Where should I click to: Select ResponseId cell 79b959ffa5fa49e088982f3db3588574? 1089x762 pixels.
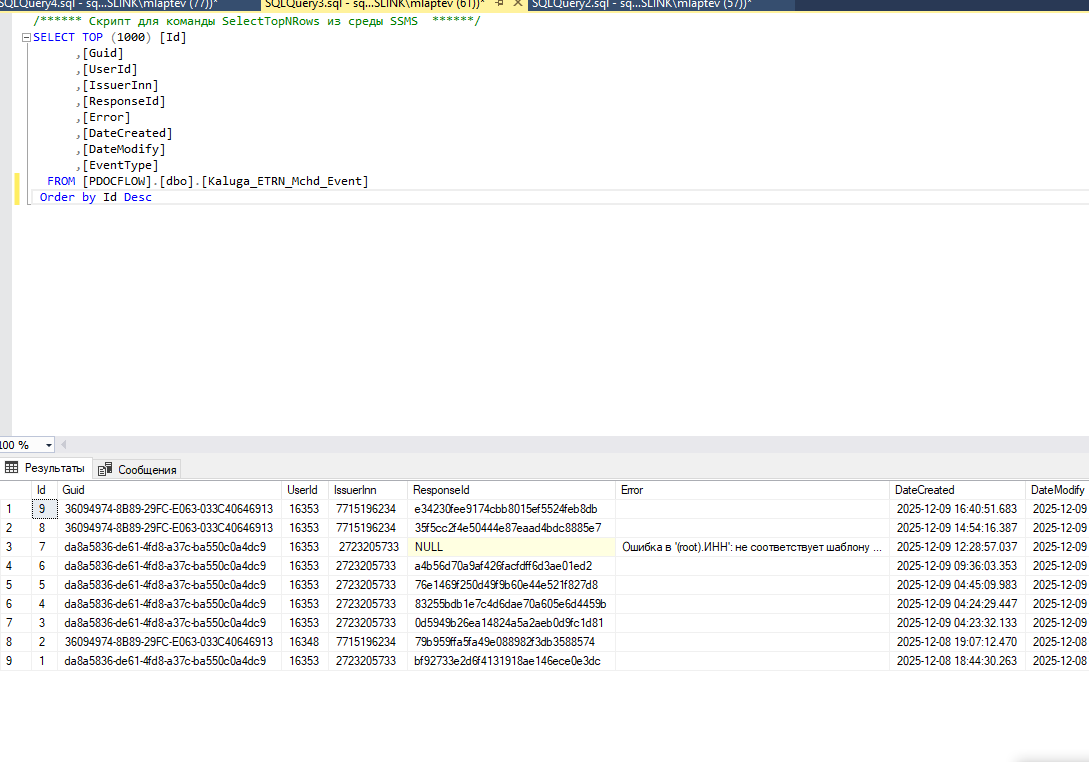click(x=511, y=642)
